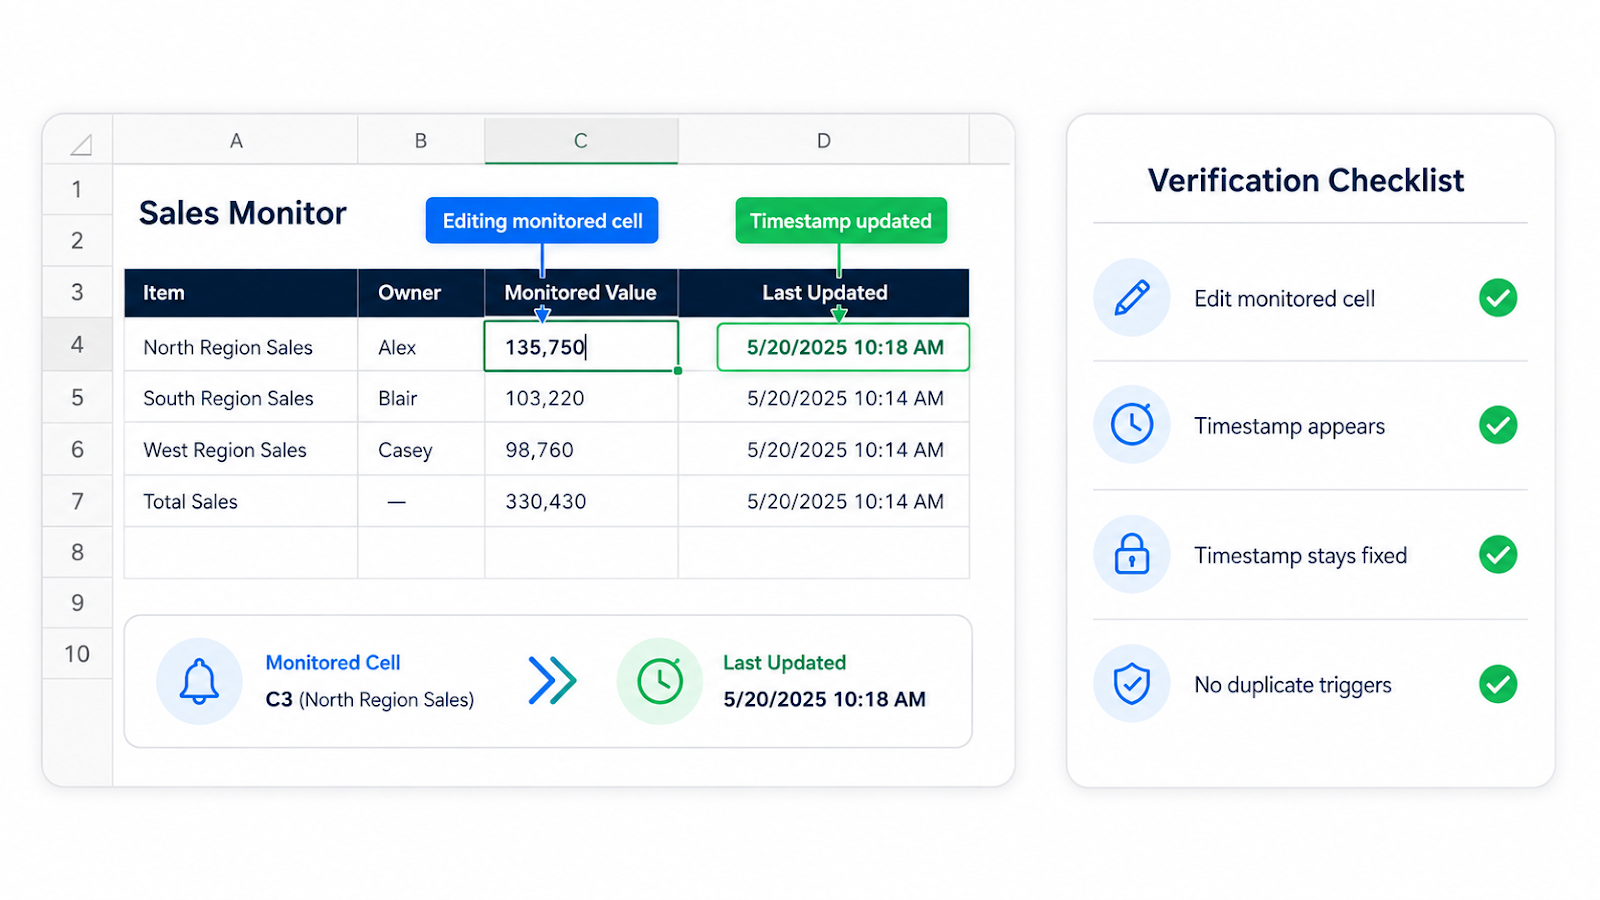Viewport: 1600px width, 900px height.
Task: Select column A header
Action: (x=236, y=141)
